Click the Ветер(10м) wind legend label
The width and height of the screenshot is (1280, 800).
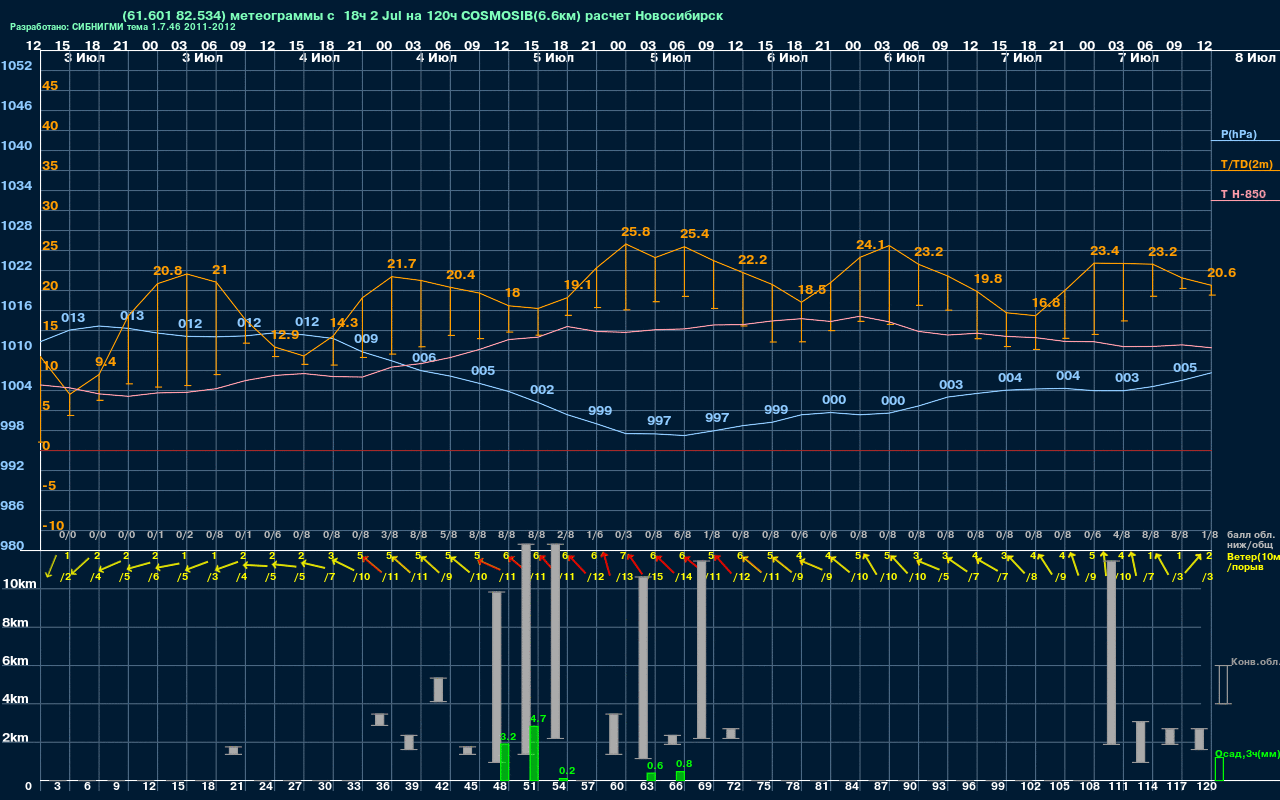[1253, 555]
